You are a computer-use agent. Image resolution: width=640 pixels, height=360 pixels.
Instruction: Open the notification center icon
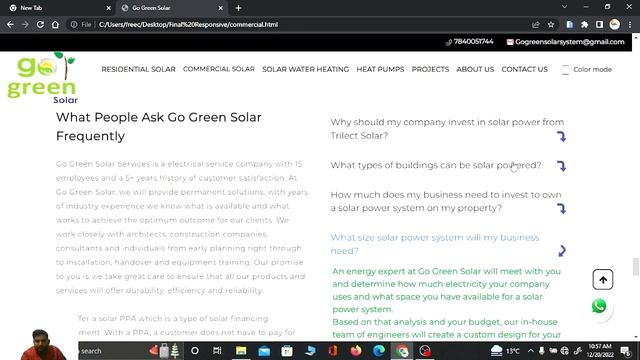click(626, 351)
